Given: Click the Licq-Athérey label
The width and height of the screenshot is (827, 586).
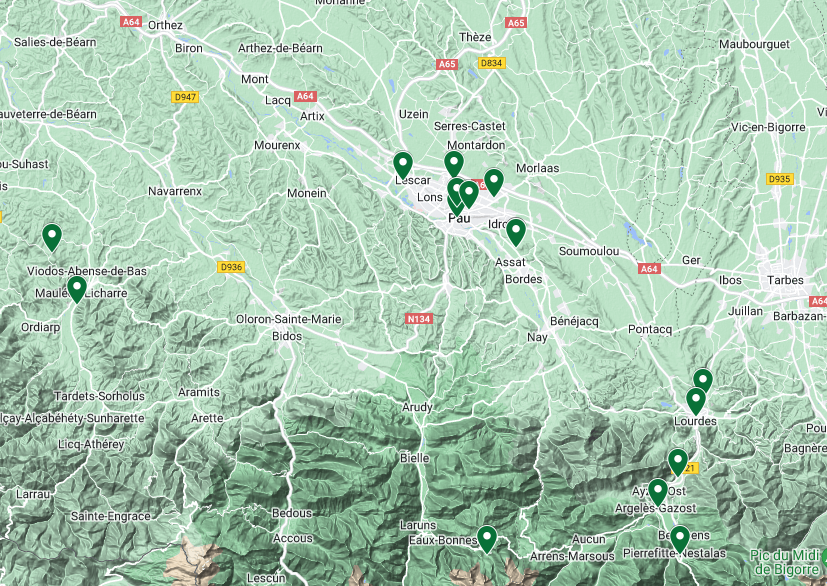Looking at the screenshot, I should (x=91, y=445).
